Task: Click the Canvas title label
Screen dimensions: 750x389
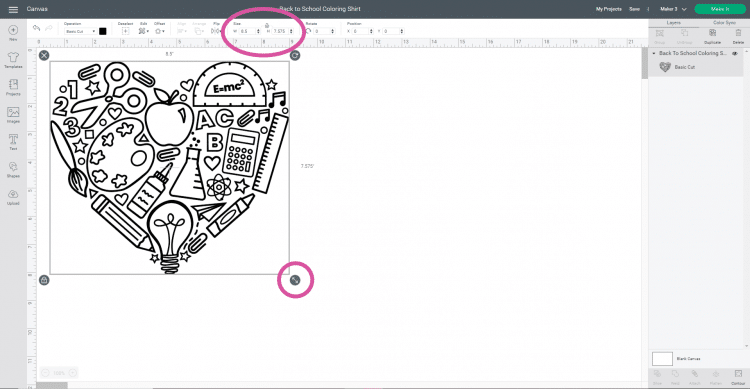Action: [x=37, y=9]
